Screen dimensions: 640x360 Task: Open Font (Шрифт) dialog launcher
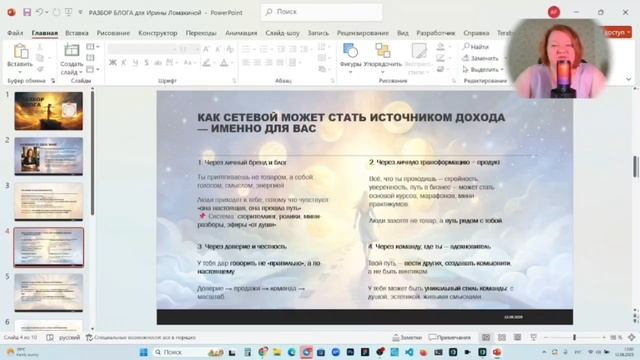(234, 81)
